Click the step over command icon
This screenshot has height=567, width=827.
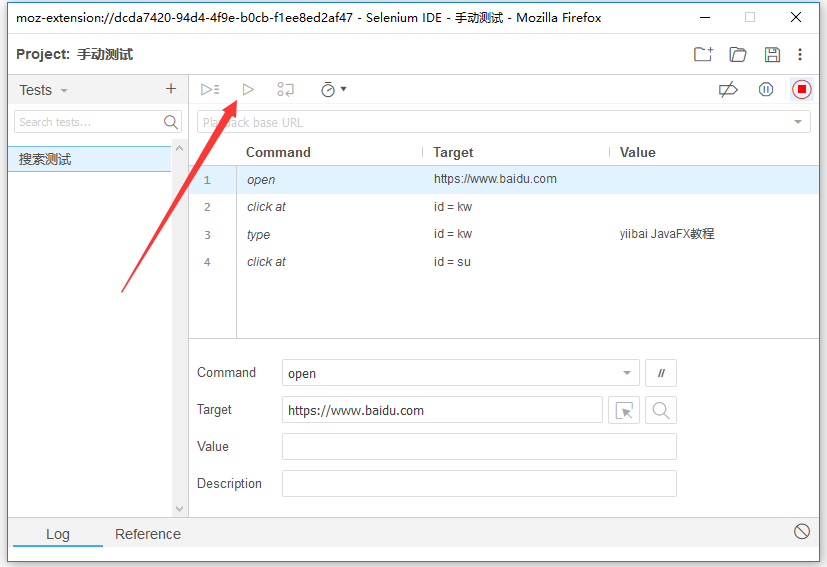pyautogui.click(x=286, y=90)
